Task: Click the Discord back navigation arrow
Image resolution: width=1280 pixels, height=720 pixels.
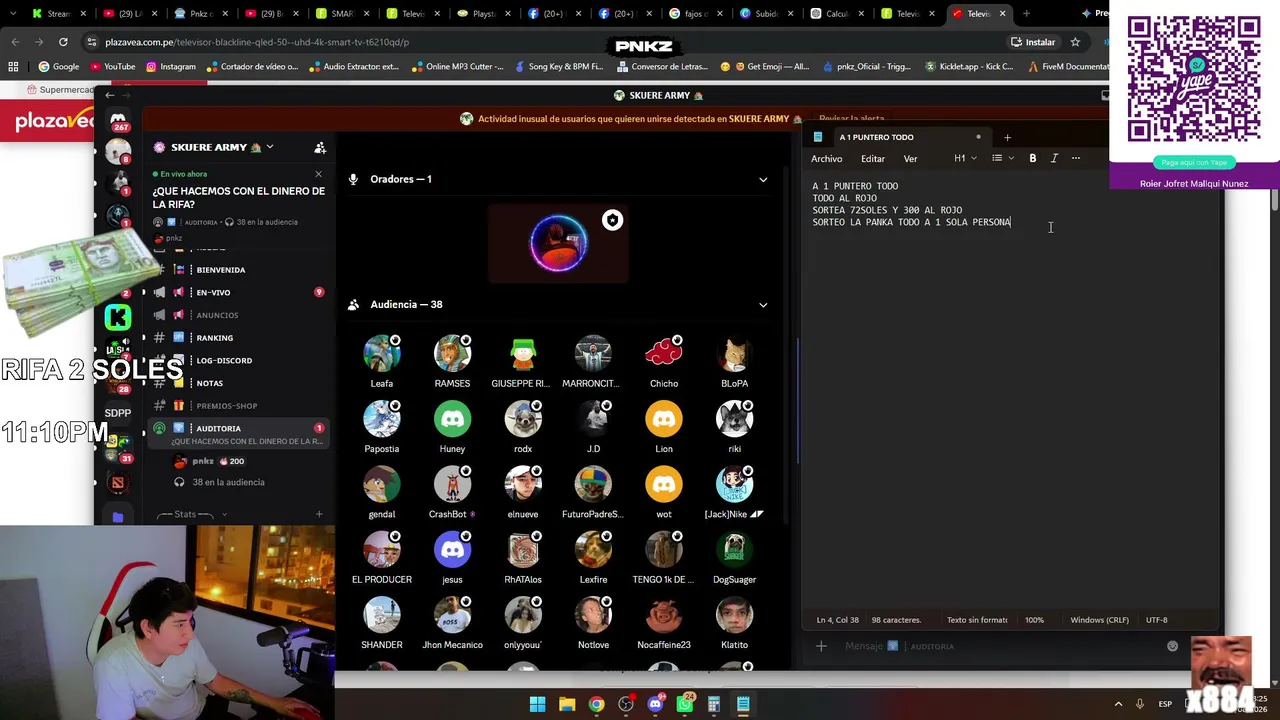Action: 110,95
